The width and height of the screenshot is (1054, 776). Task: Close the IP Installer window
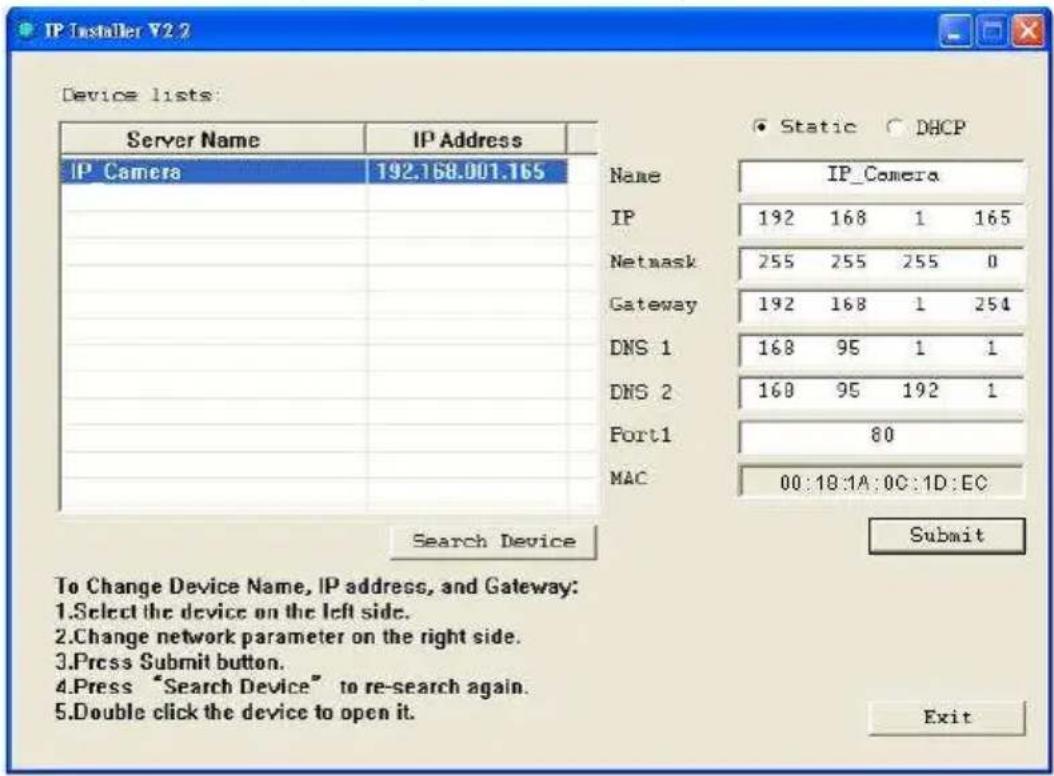point(1028,32)
